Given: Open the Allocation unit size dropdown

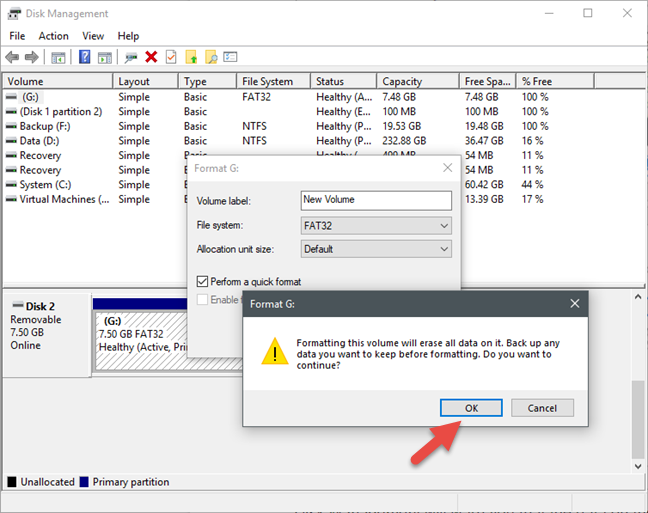Looking at the screenshot, I should pos(376,249).
